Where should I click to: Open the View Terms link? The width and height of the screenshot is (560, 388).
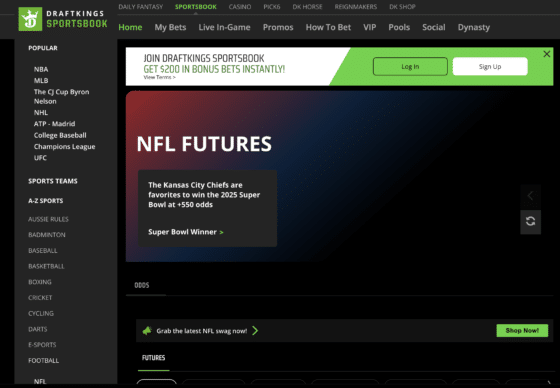pos(160,77)
